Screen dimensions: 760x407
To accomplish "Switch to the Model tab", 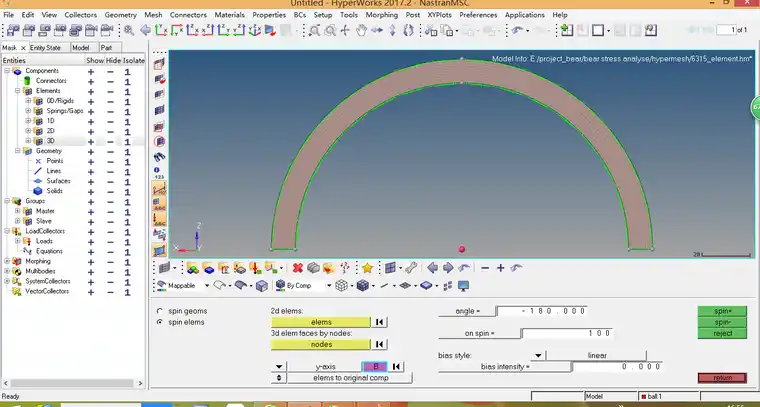I will click(80, 47).
